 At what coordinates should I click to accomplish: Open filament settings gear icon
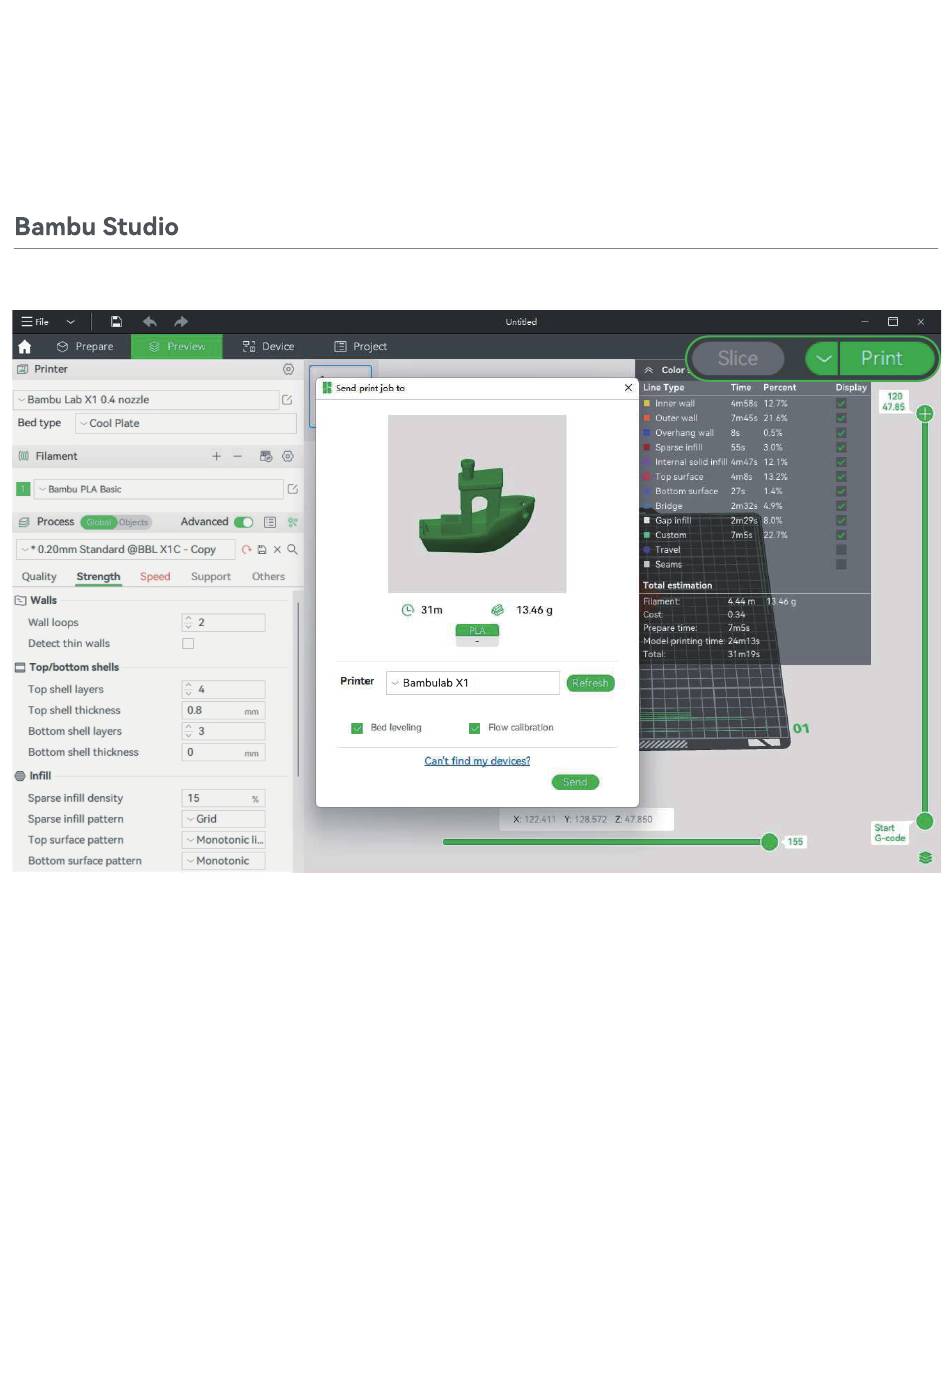click(x=288, y=456)
